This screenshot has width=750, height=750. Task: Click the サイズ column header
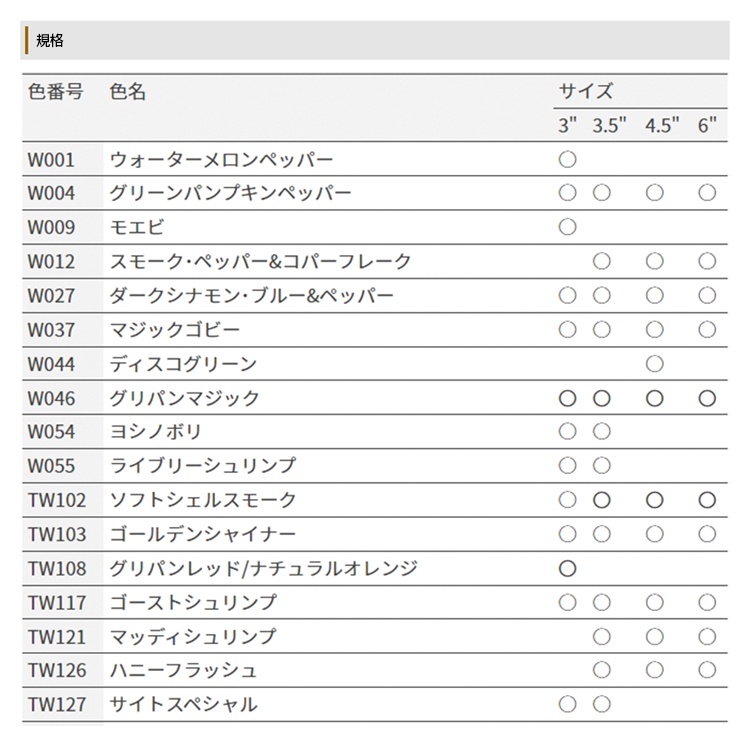[586, 91]
